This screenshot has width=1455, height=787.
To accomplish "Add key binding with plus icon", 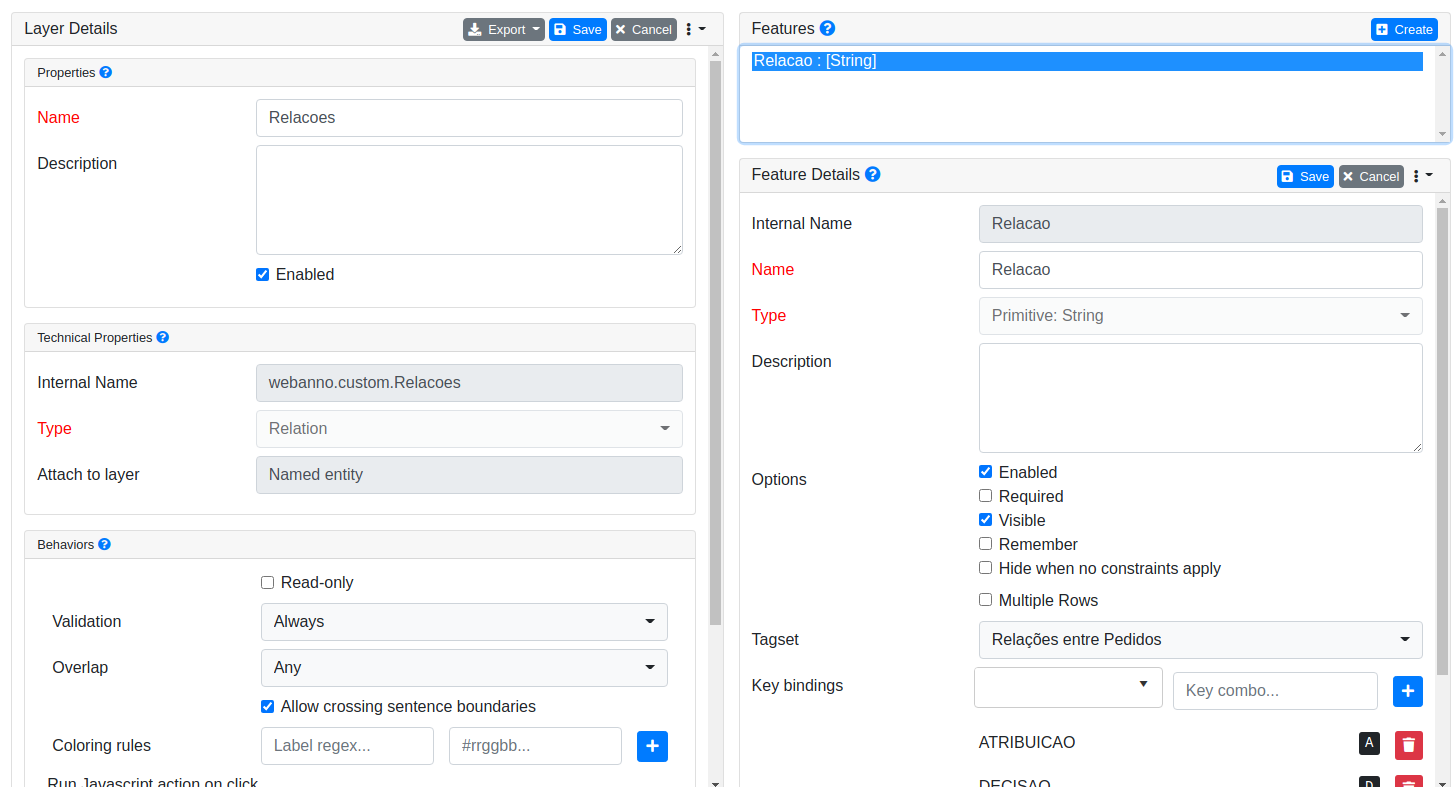I will pyautogui.click(x=1408, y=691).
